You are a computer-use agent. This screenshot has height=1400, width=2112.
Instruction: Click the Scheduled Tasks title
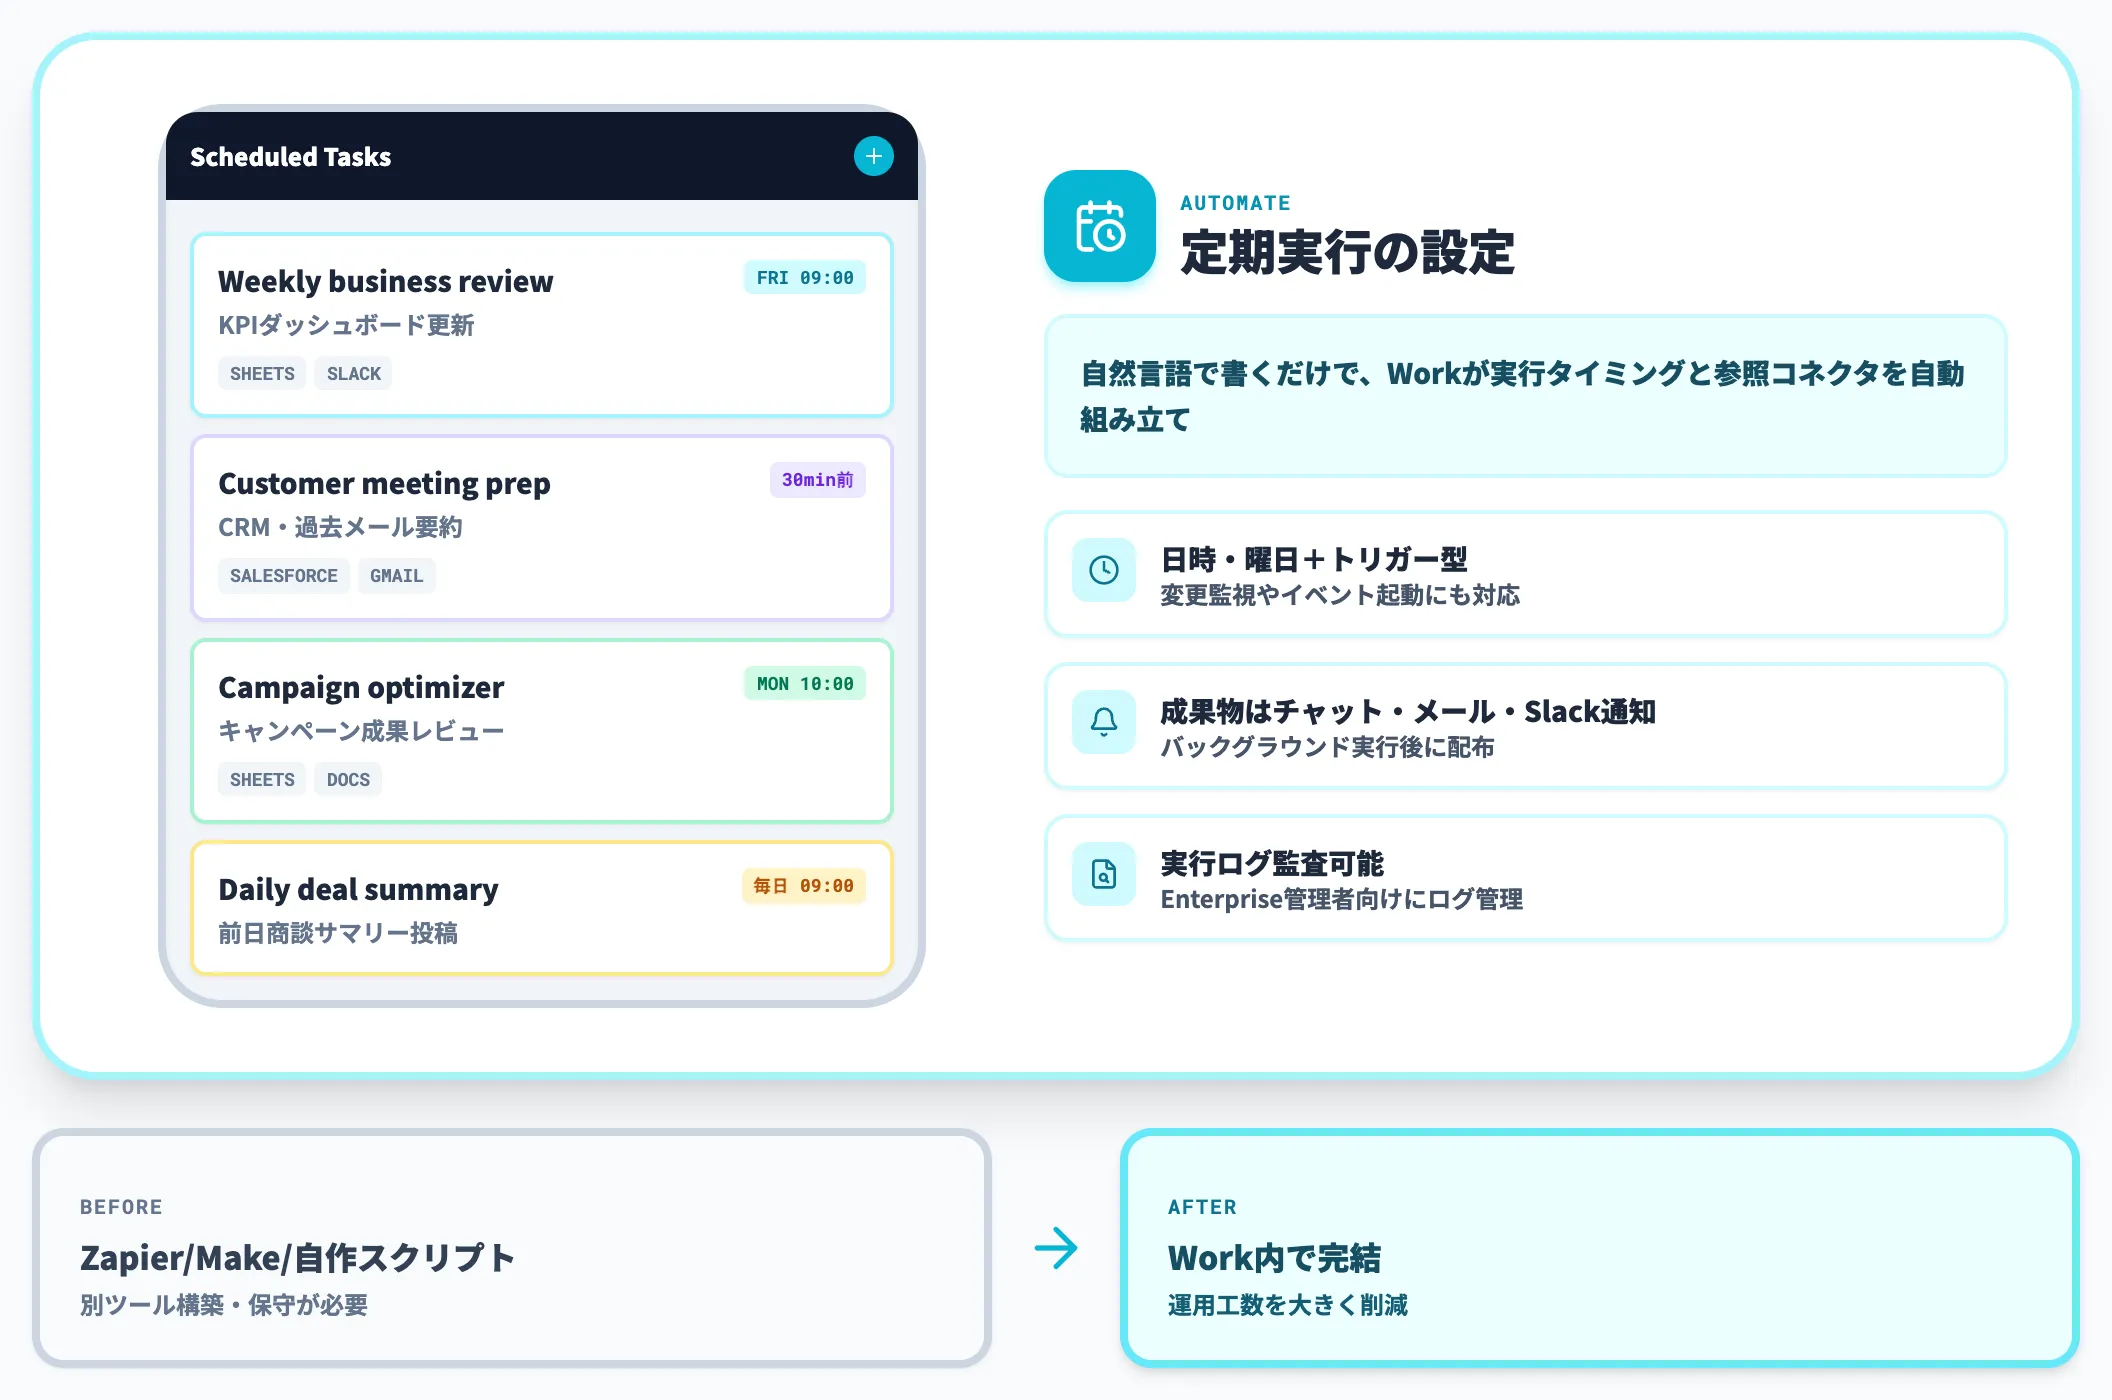(290, 157)
